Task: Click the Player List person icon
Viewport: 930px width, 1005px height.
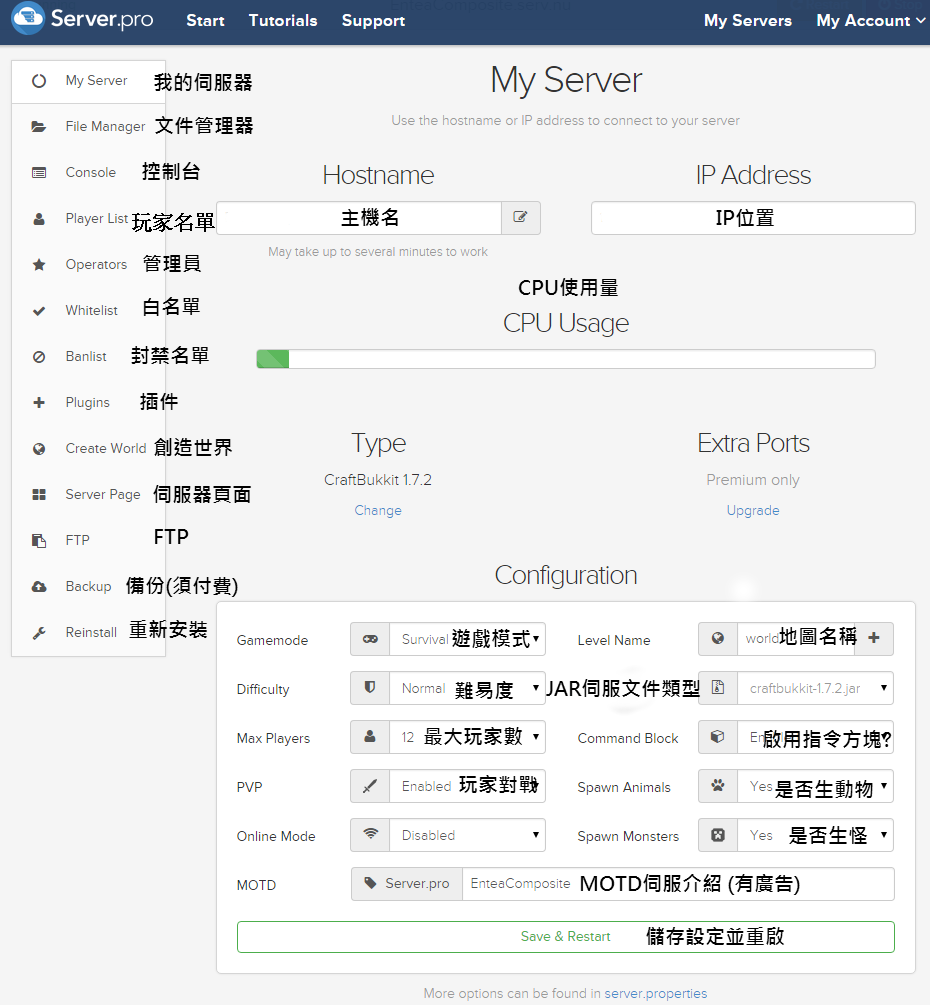Action: point(39,219)
